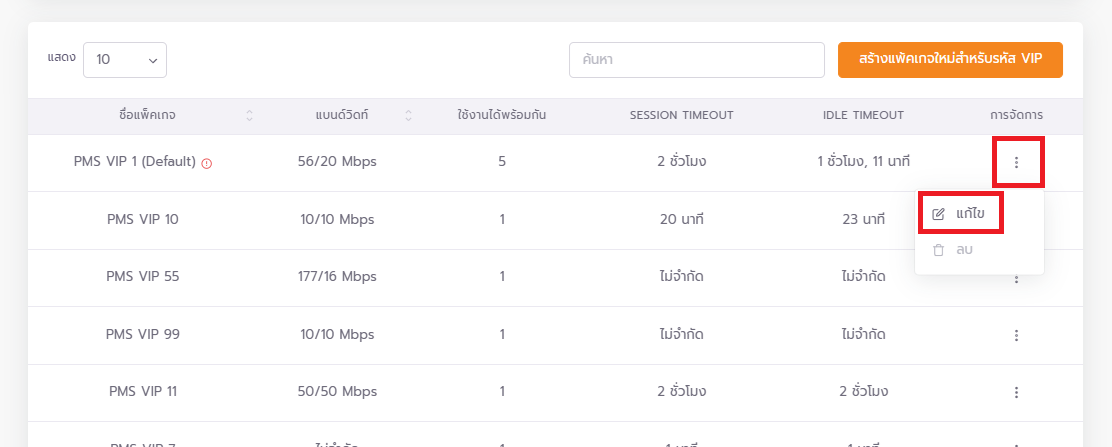This screenshot has width=1112, height=447.
Task: Open the actions menu for PMS VIP 1 (Default)
Action: (x=1017, y=162)
